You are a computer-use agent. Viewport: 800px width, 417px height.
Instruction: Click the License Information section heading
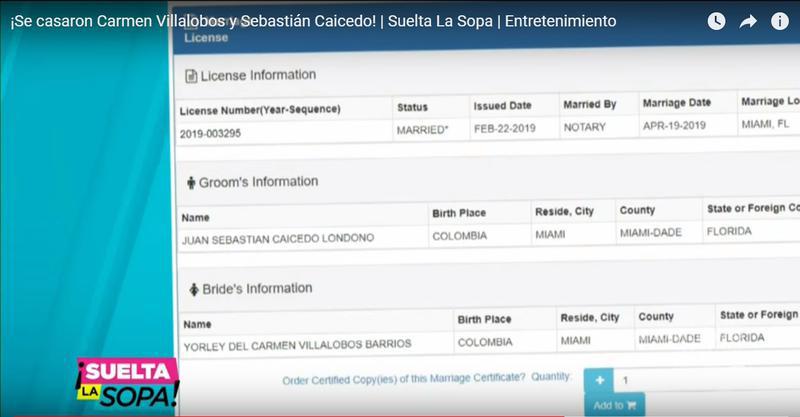[x=258, y=76]
